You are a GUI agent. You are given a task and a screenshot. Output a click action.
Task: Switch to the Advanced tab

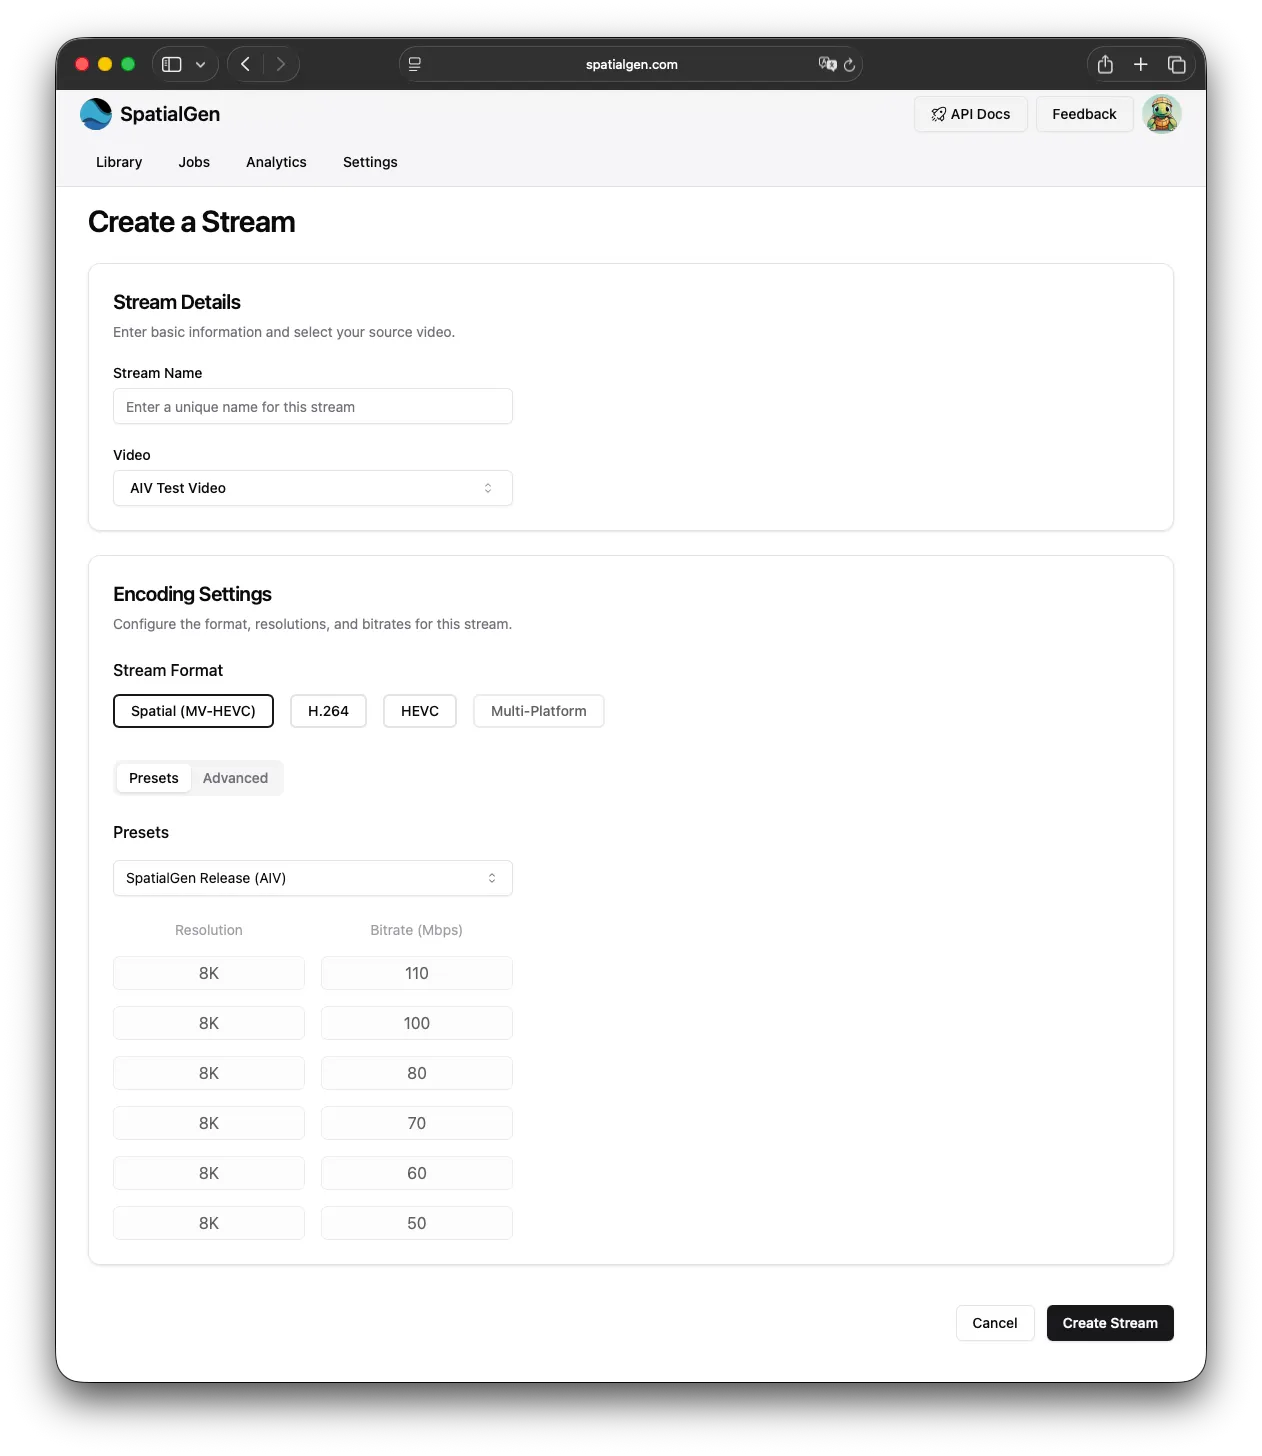[235, 778]
